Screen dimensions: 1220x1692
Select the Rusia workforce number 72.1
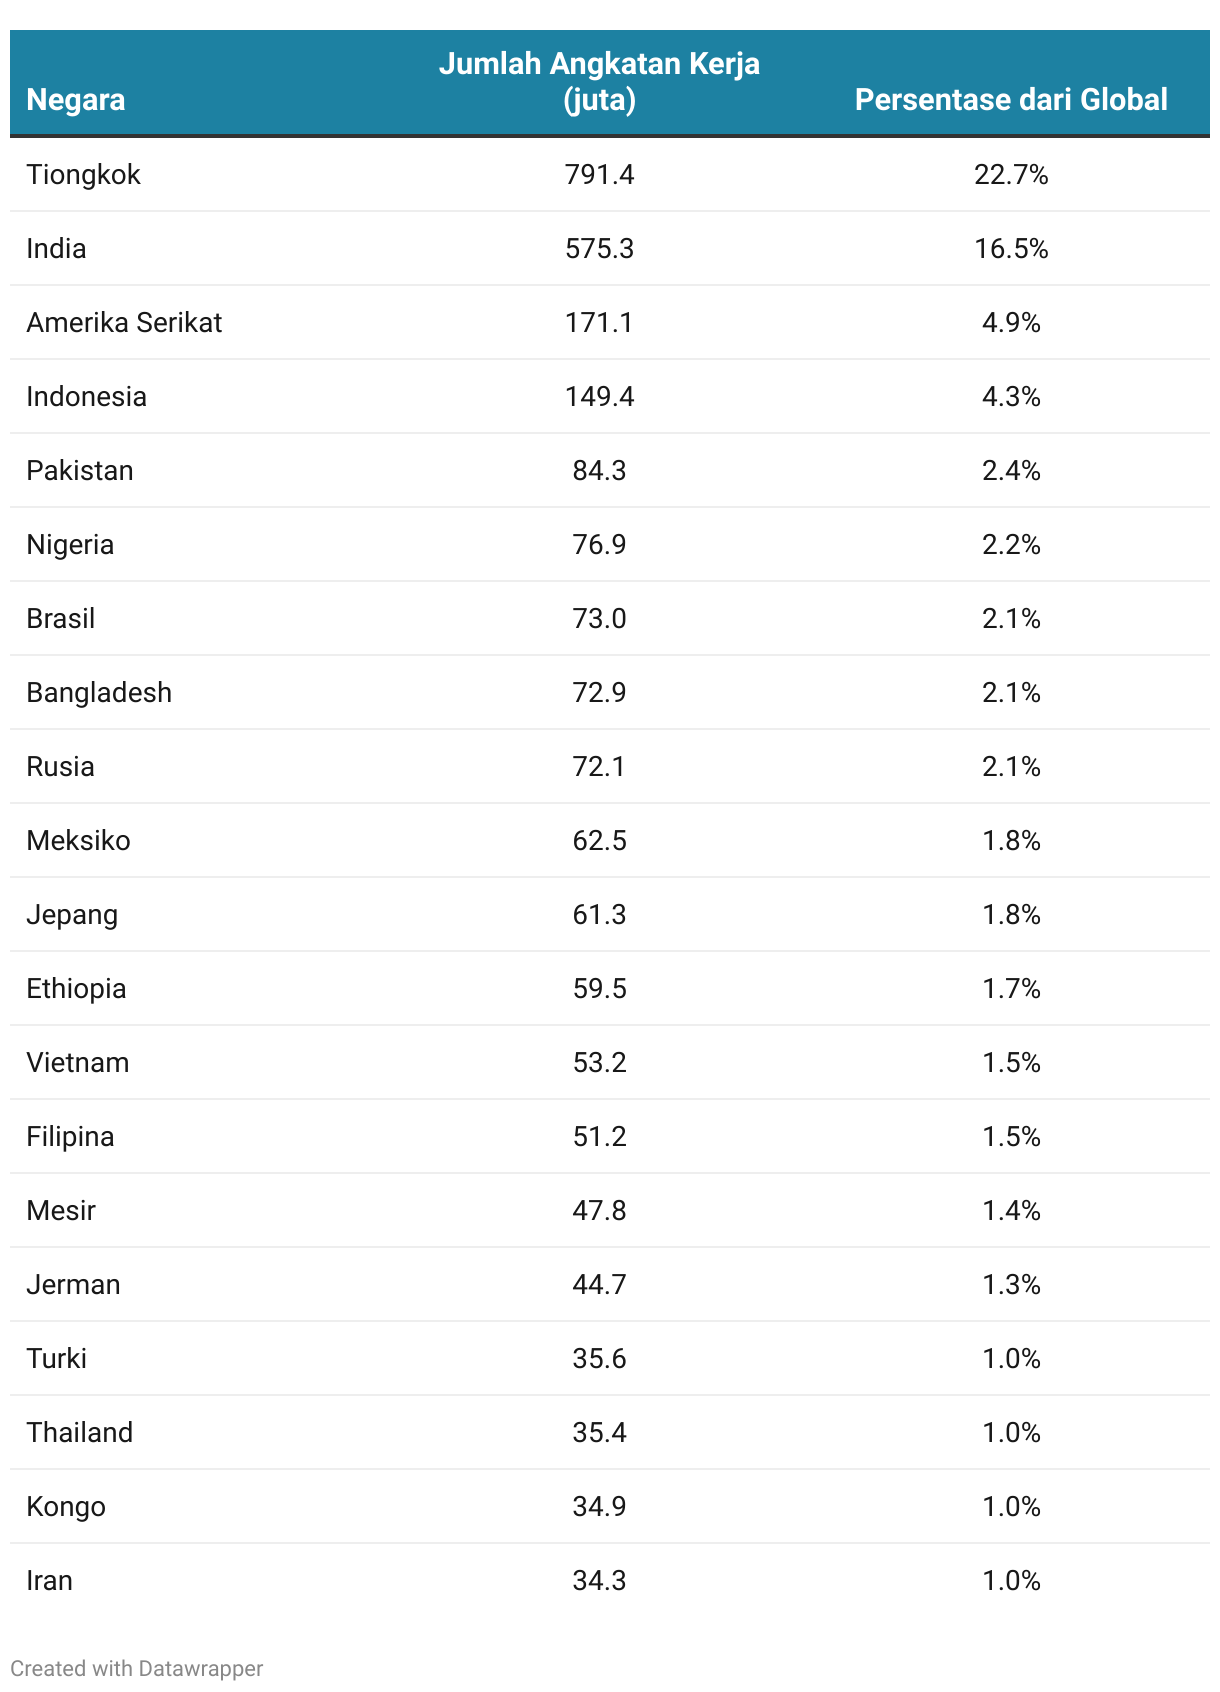click(599, 767)
